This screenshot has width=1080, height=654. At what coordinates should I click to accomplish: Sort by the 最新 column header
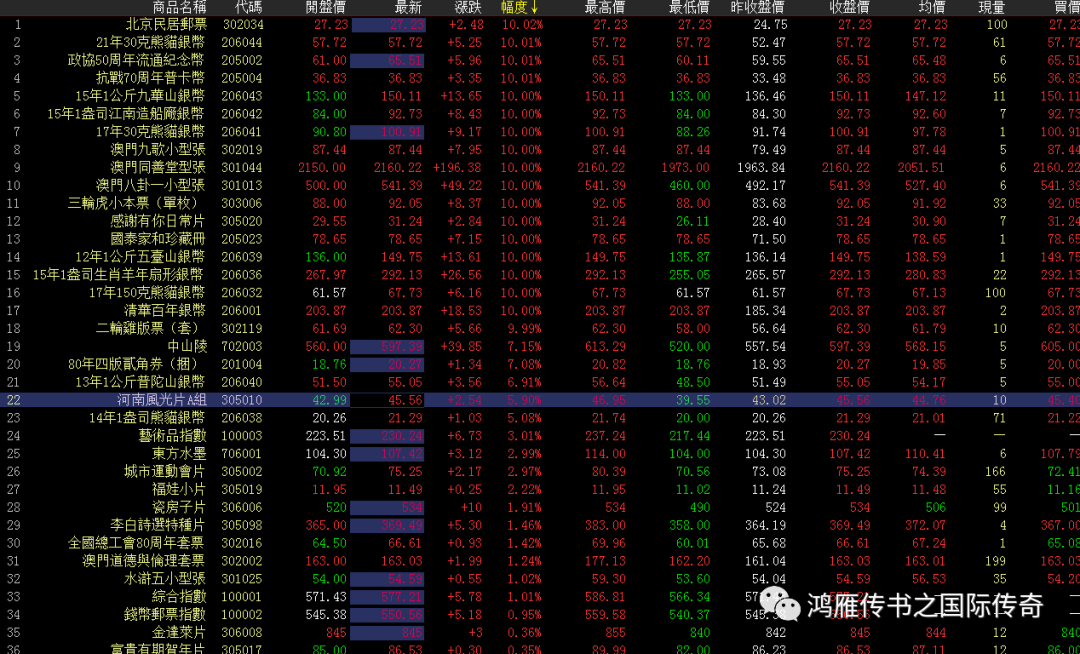(x=408, y=8)
